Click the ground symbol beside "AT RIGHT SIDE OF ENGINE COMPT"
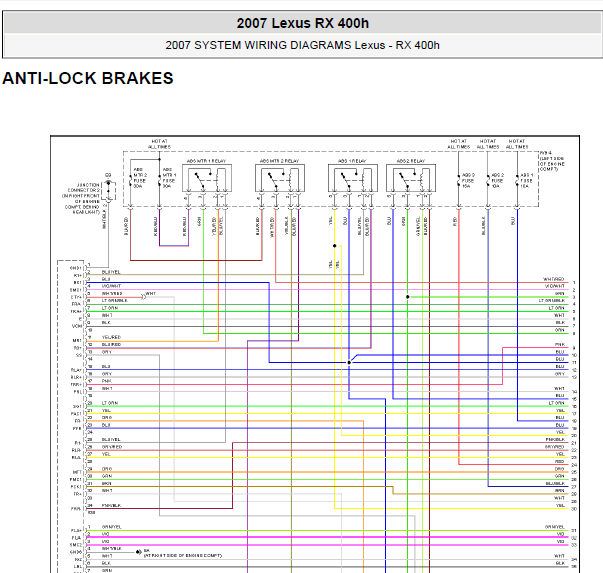 click(x=138, y=552)
